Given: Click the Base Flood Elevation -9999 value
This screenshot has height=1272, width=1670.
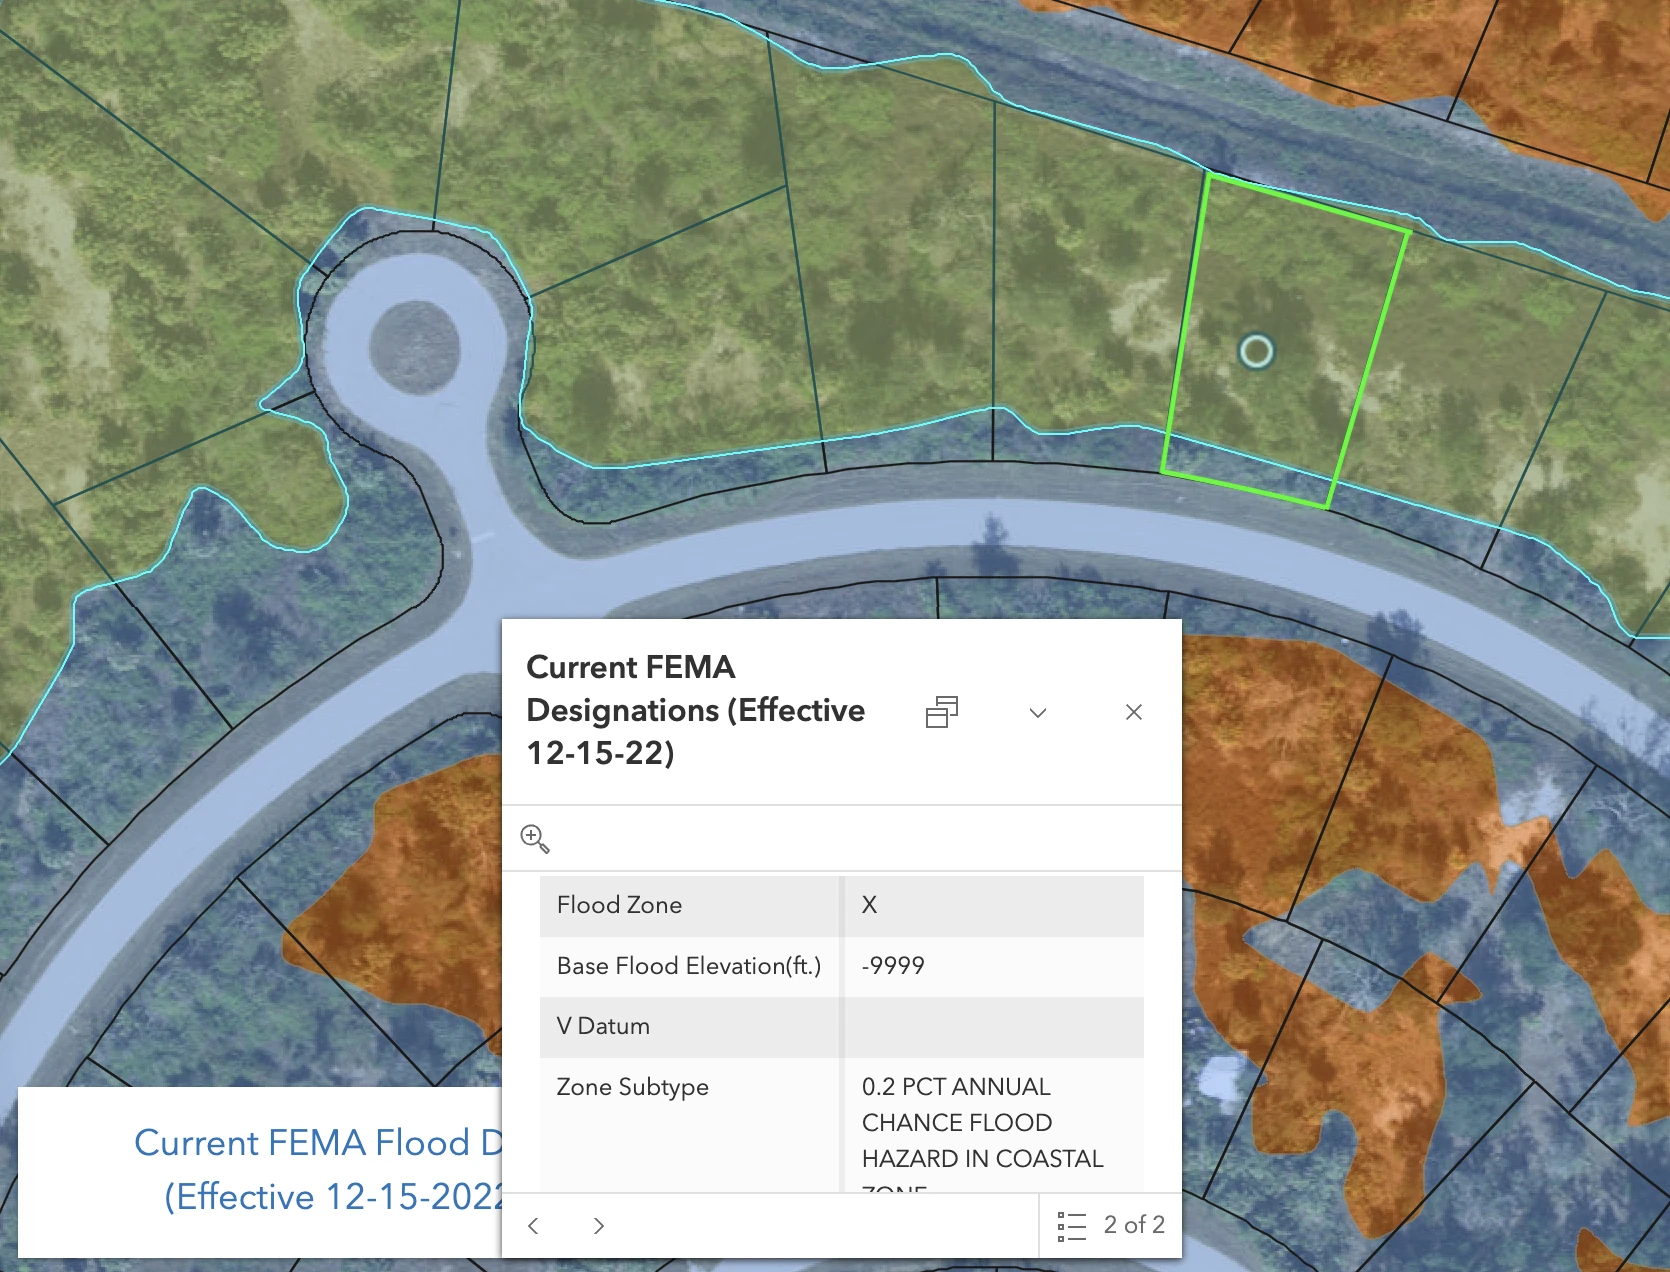Looking at the screenshot, I should point(893,966).
